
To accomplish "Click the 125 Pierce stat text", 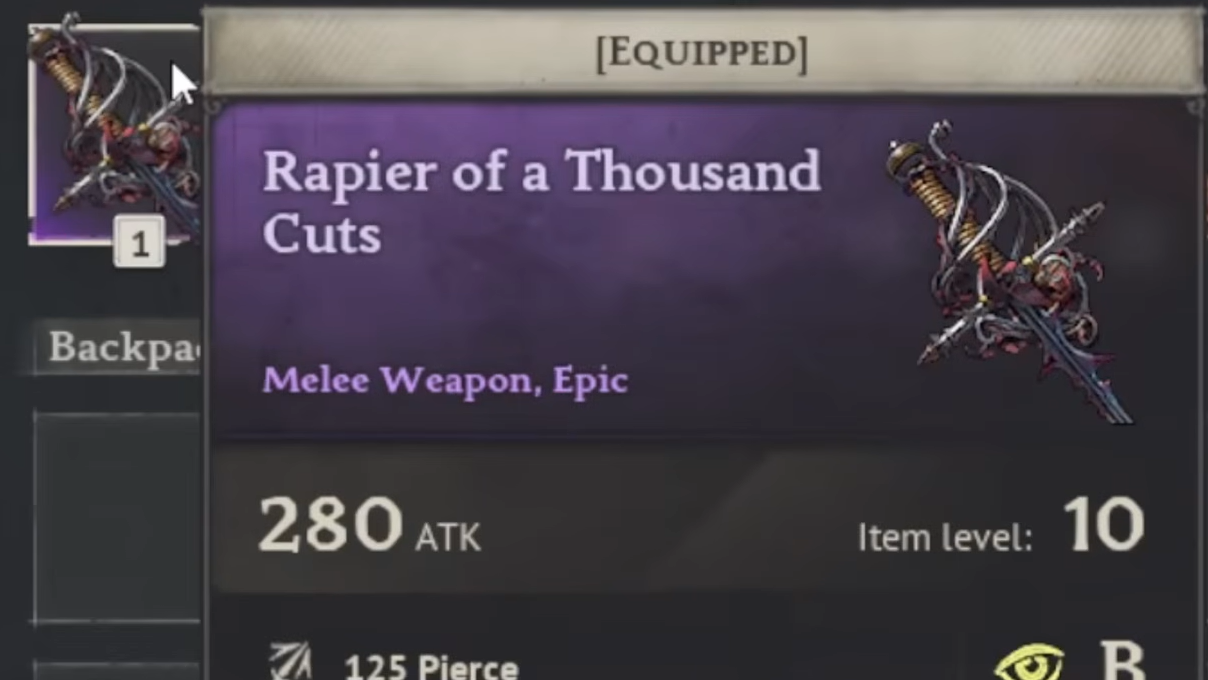I will 431,666.
